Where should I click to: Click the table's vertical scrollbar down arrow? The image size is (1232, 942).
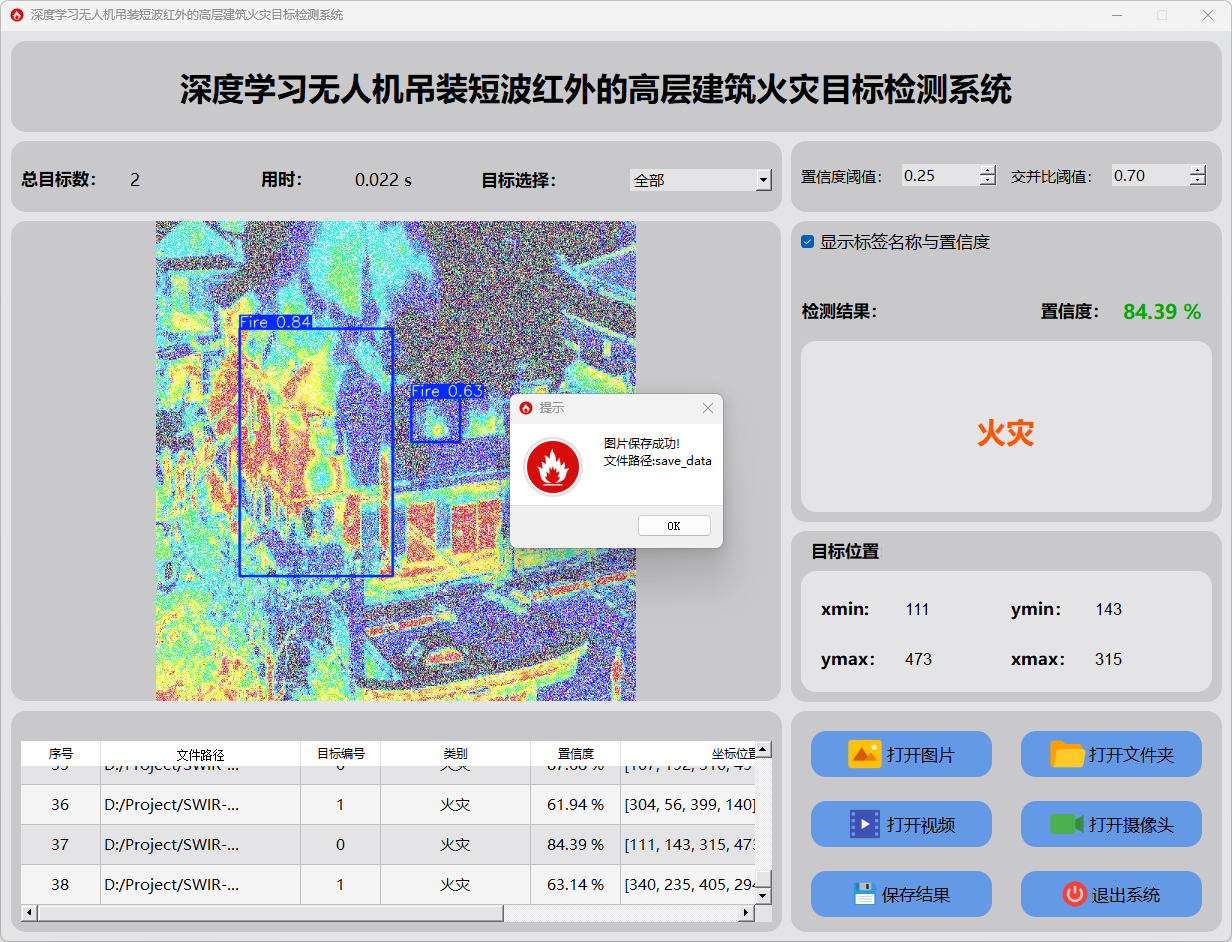pos(763,896)
